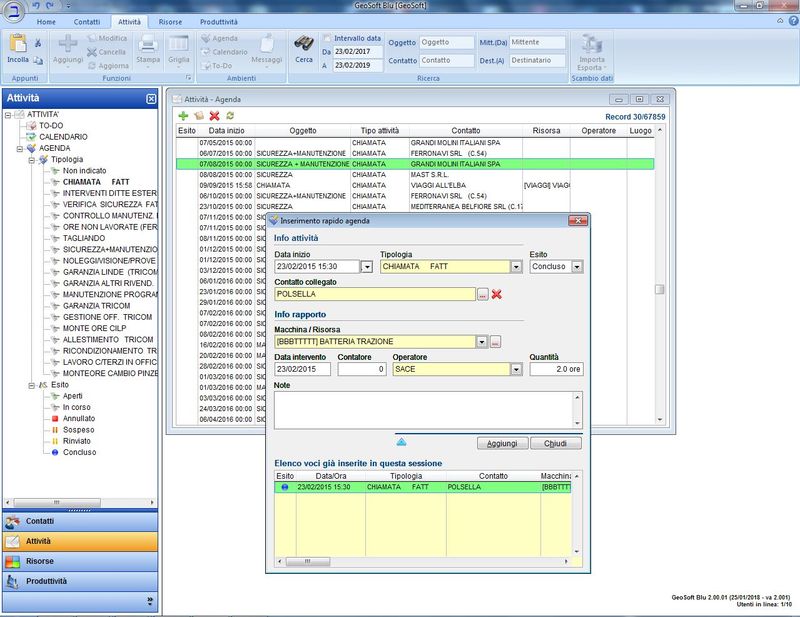Open the edit-record icon in Agenda toolbar
This screenshot has height=617, width=800.
[x=199, y=116]
